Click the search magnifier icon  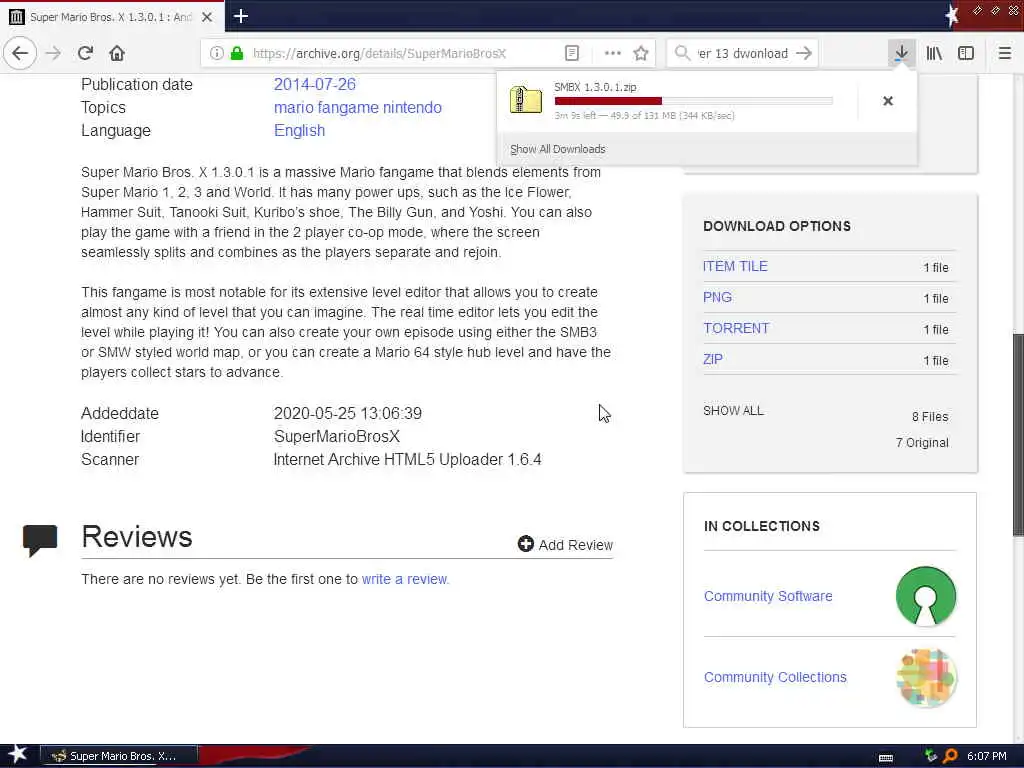[682, 53]
